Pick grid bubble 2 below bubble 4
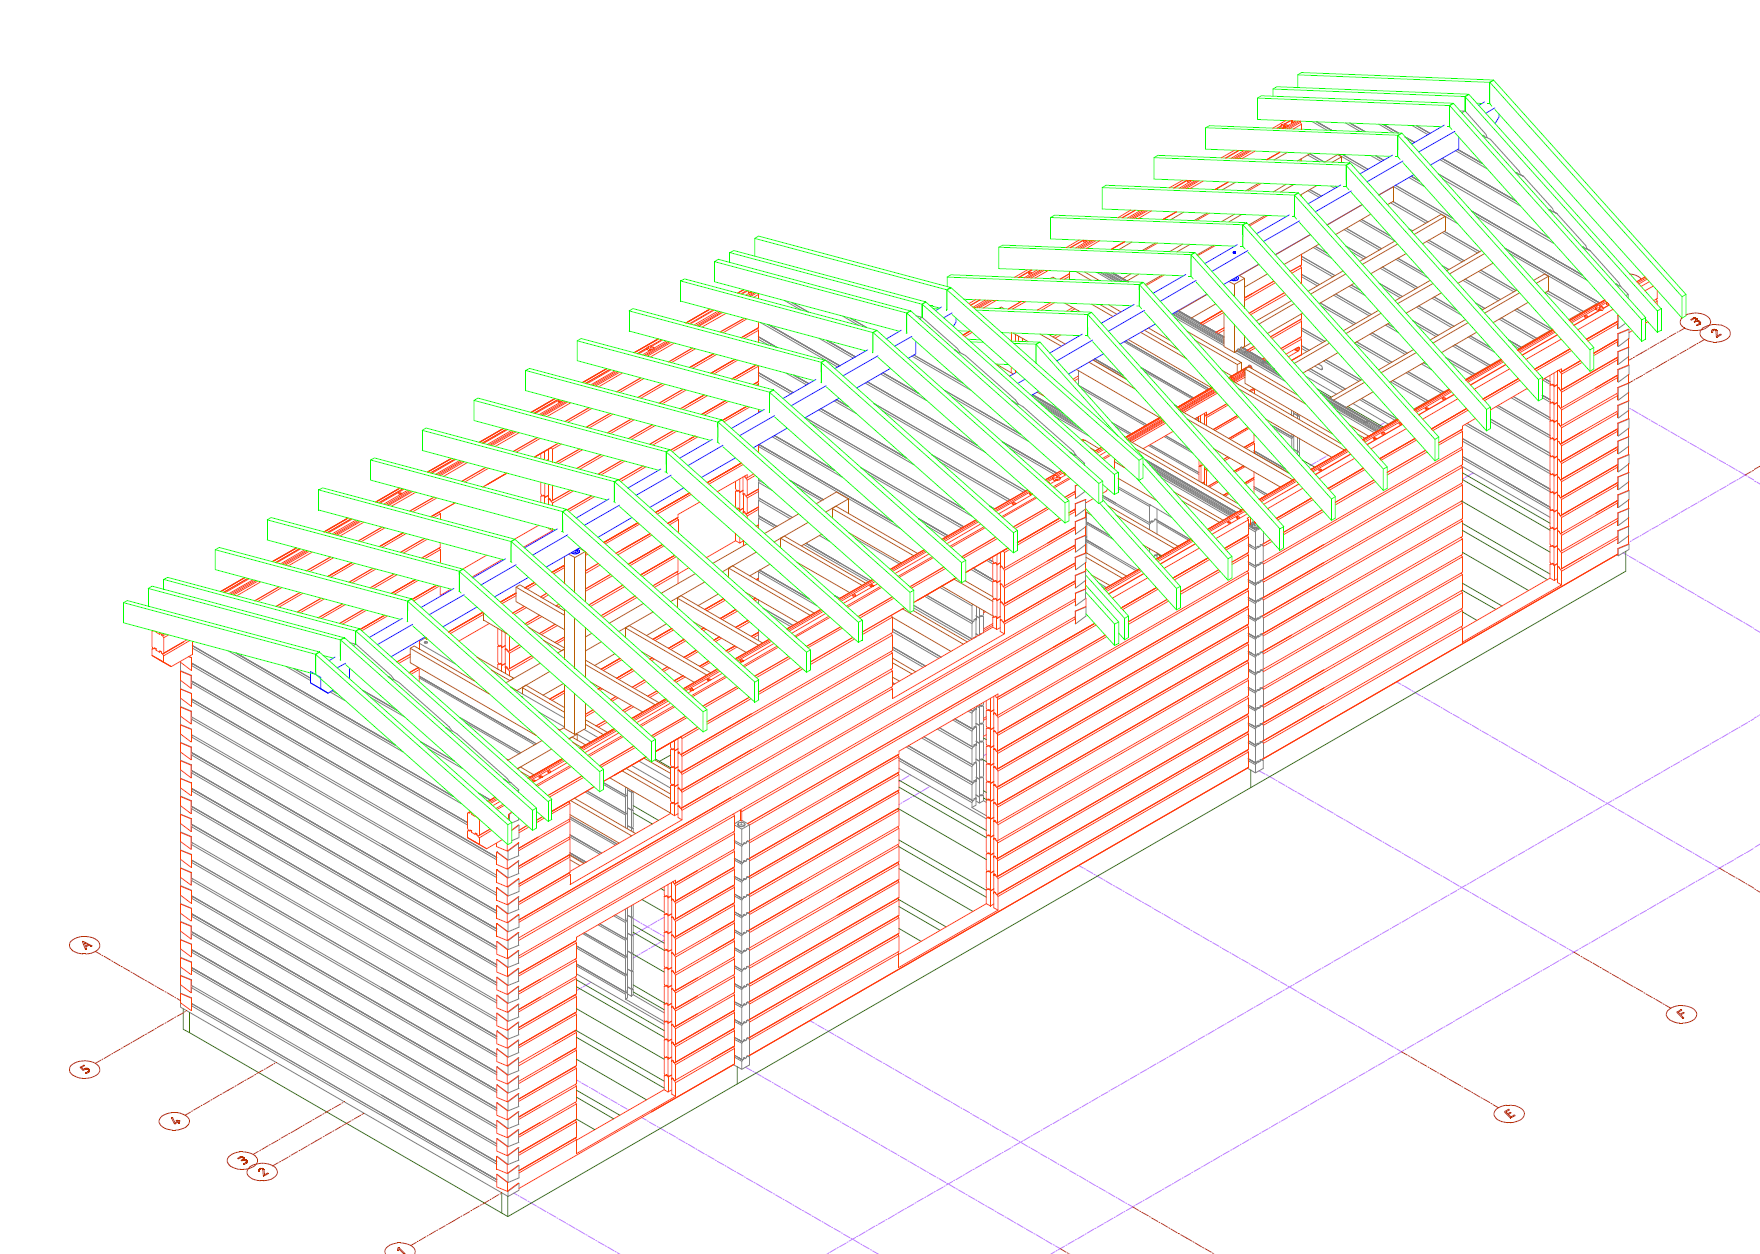The width and height of the screenshot is (1760, 1254). coord(263,1171)
